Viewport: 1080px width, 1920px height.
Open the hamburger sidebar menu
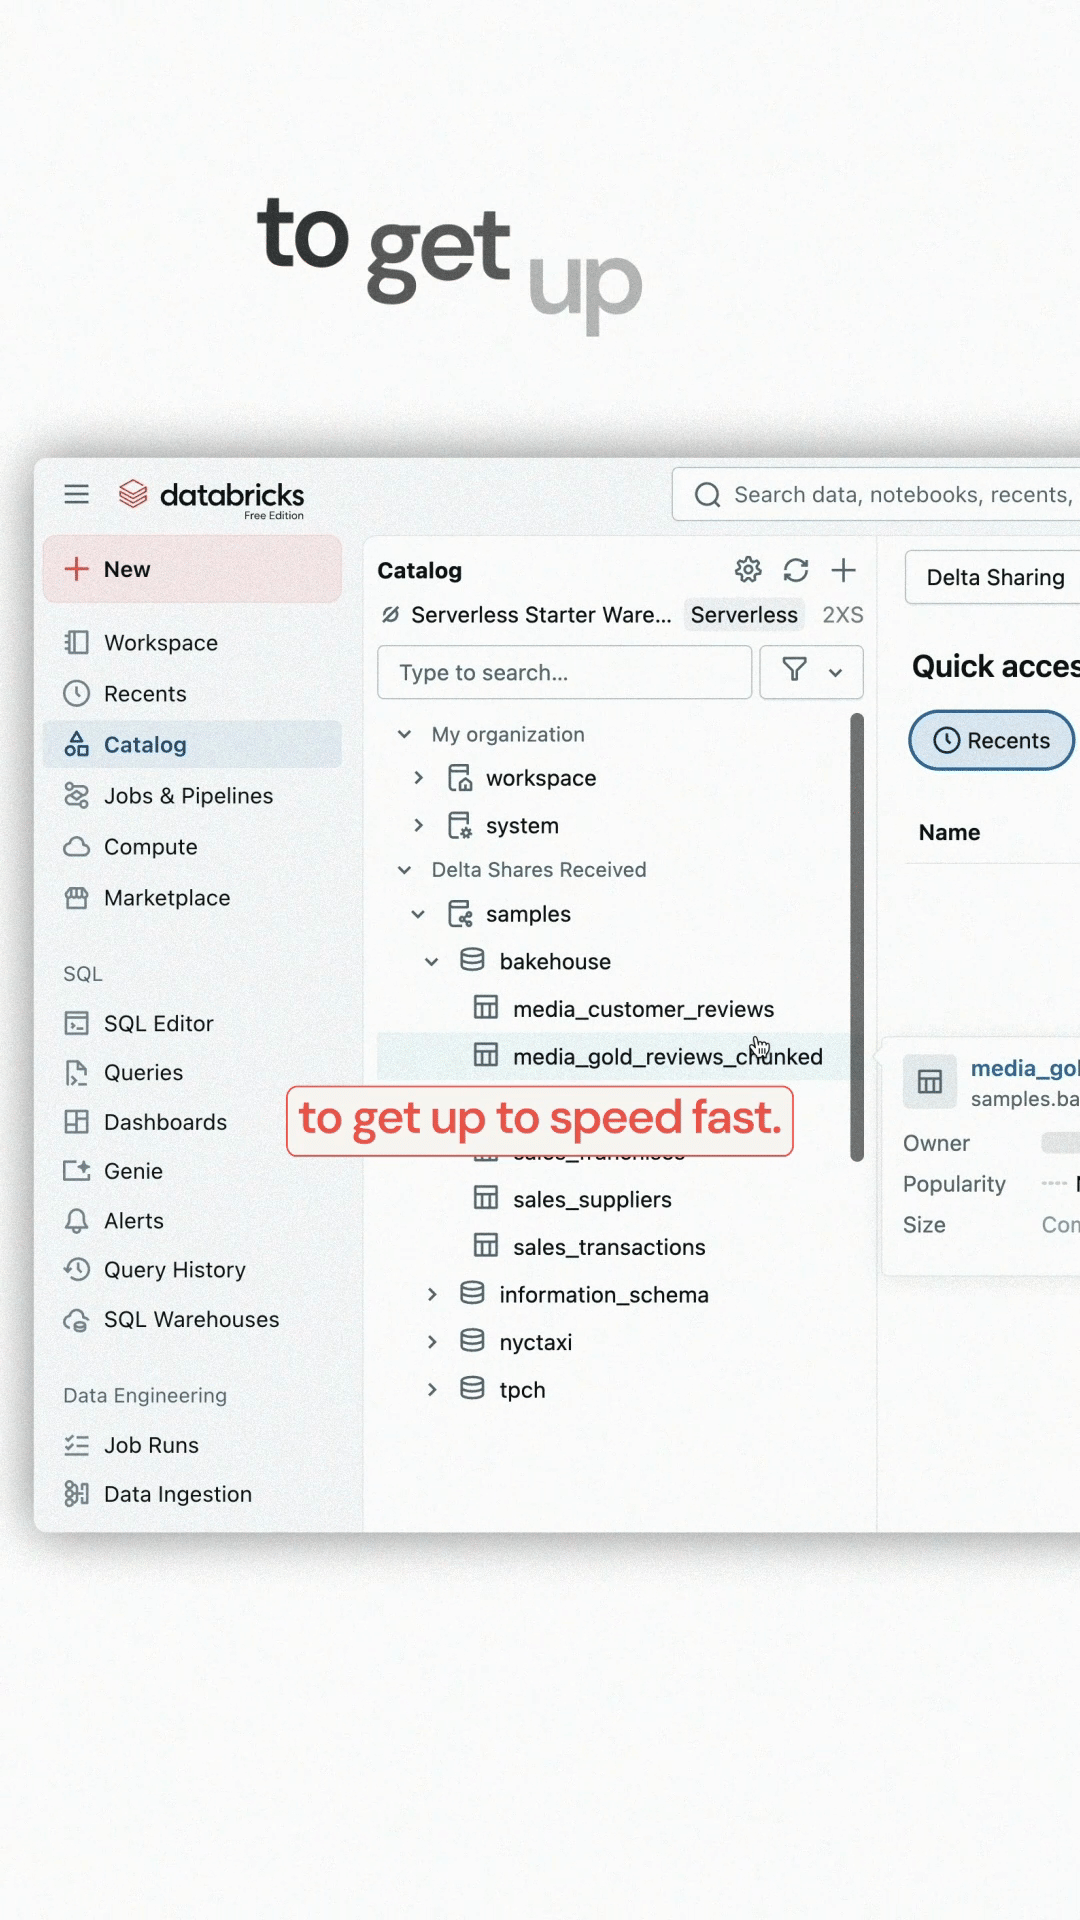(x=77, y=494)
